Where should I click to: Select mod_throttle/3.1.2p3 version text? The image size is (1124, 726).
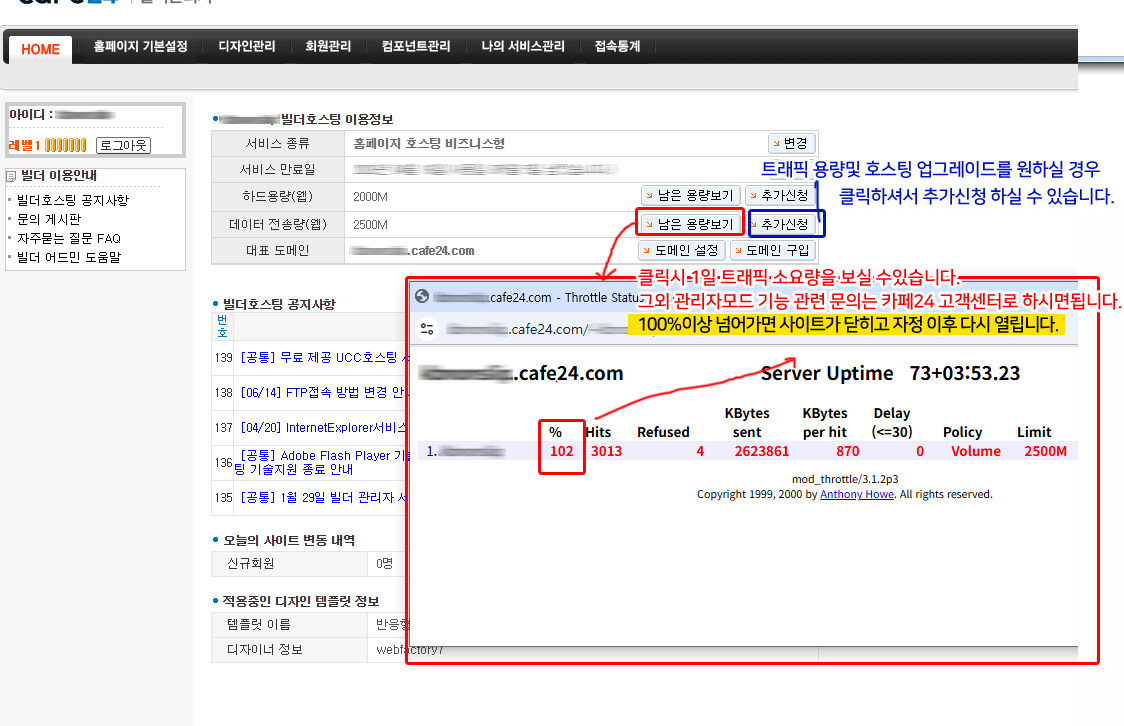(x=844, y=479)
